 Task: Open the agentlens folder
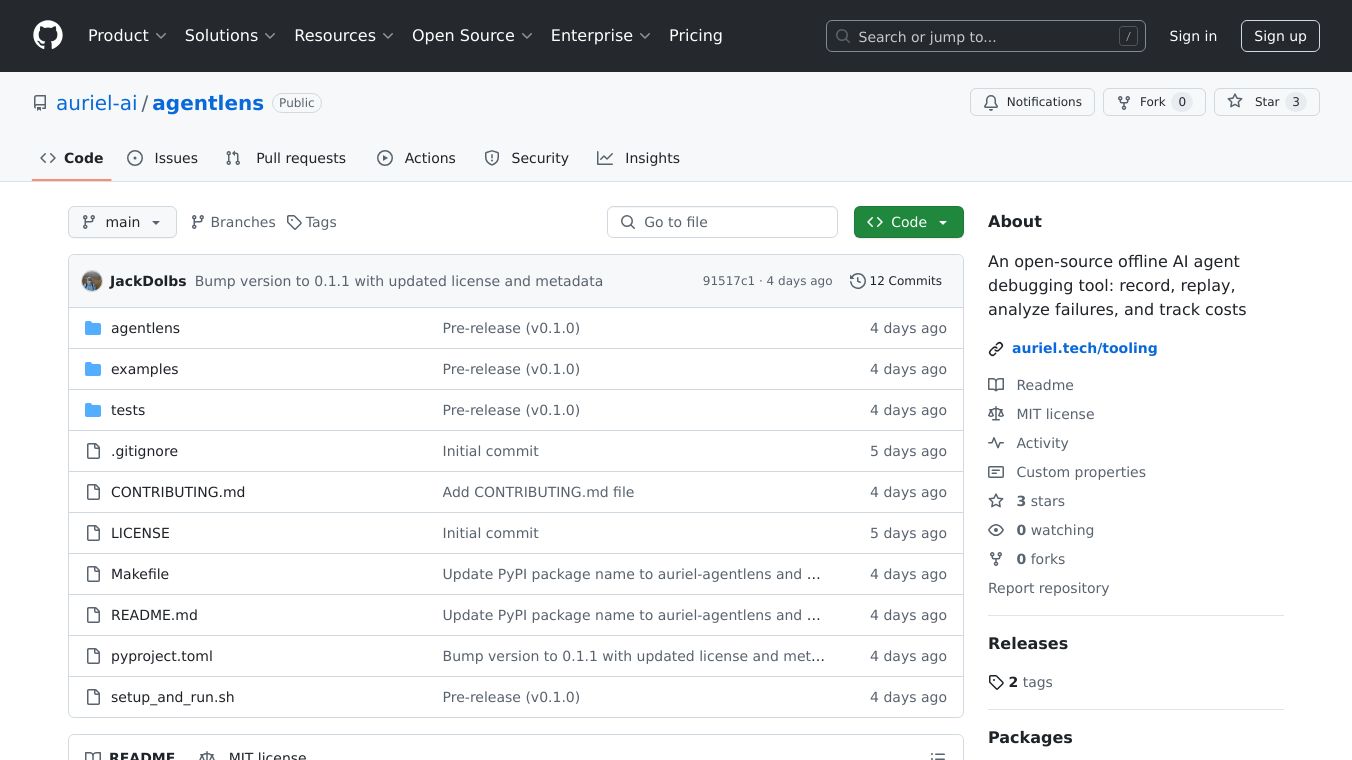pyautogui.click(x=145, y=328)
